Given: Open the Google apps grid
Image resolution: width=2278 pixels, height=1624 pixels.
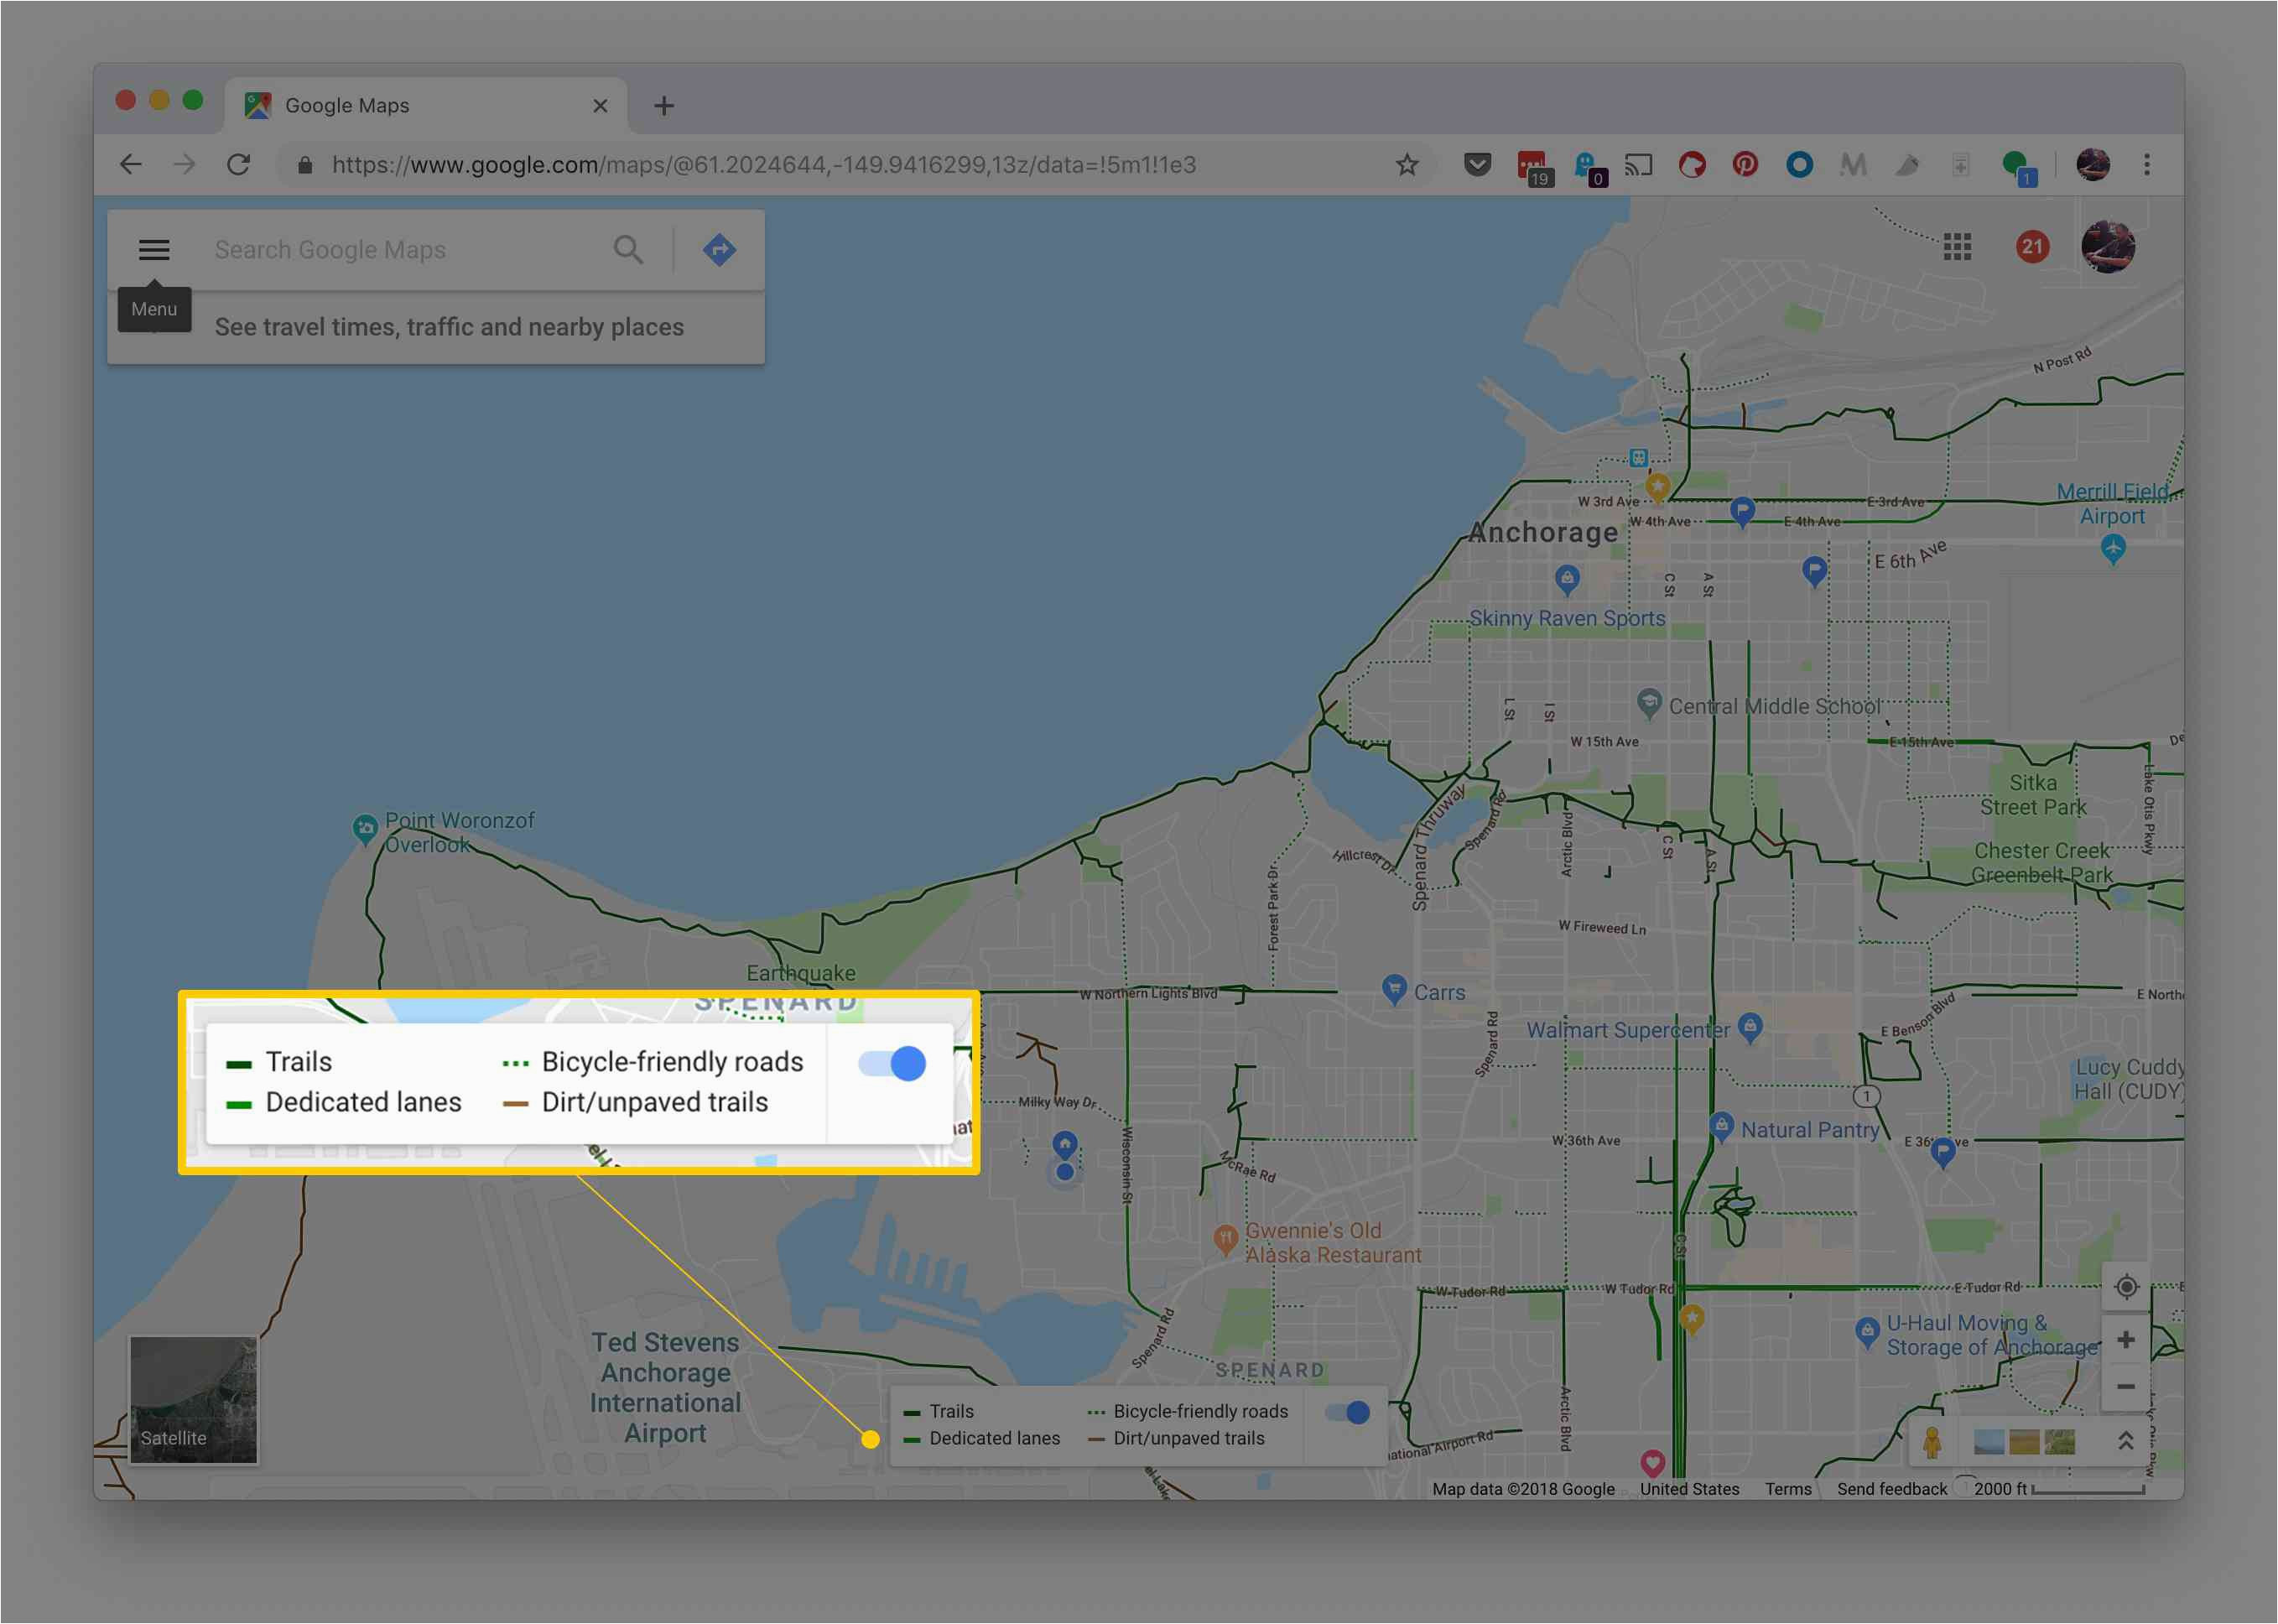Looking at the screenshot, I should click(x=1957, y=247).
